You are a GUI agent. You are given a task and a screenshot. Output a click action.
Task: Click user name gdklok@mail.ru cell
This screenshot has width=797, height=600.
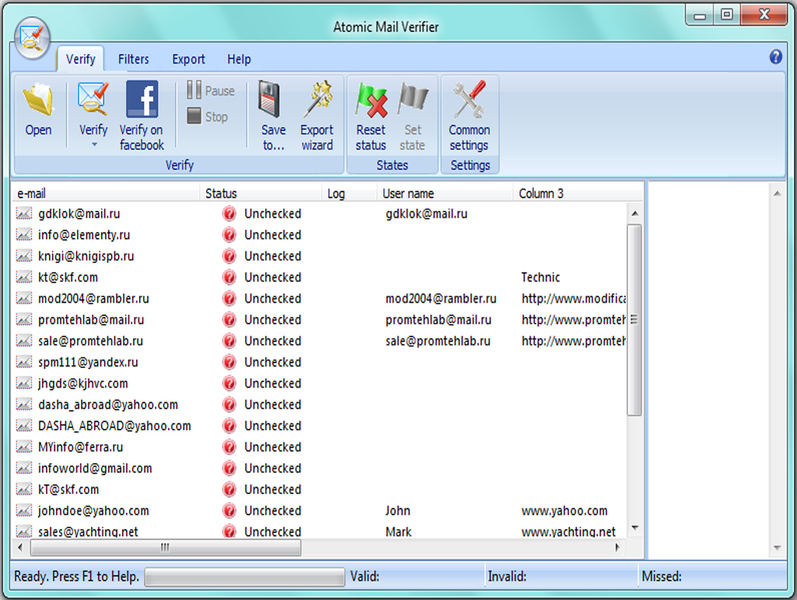pos(426,214)
